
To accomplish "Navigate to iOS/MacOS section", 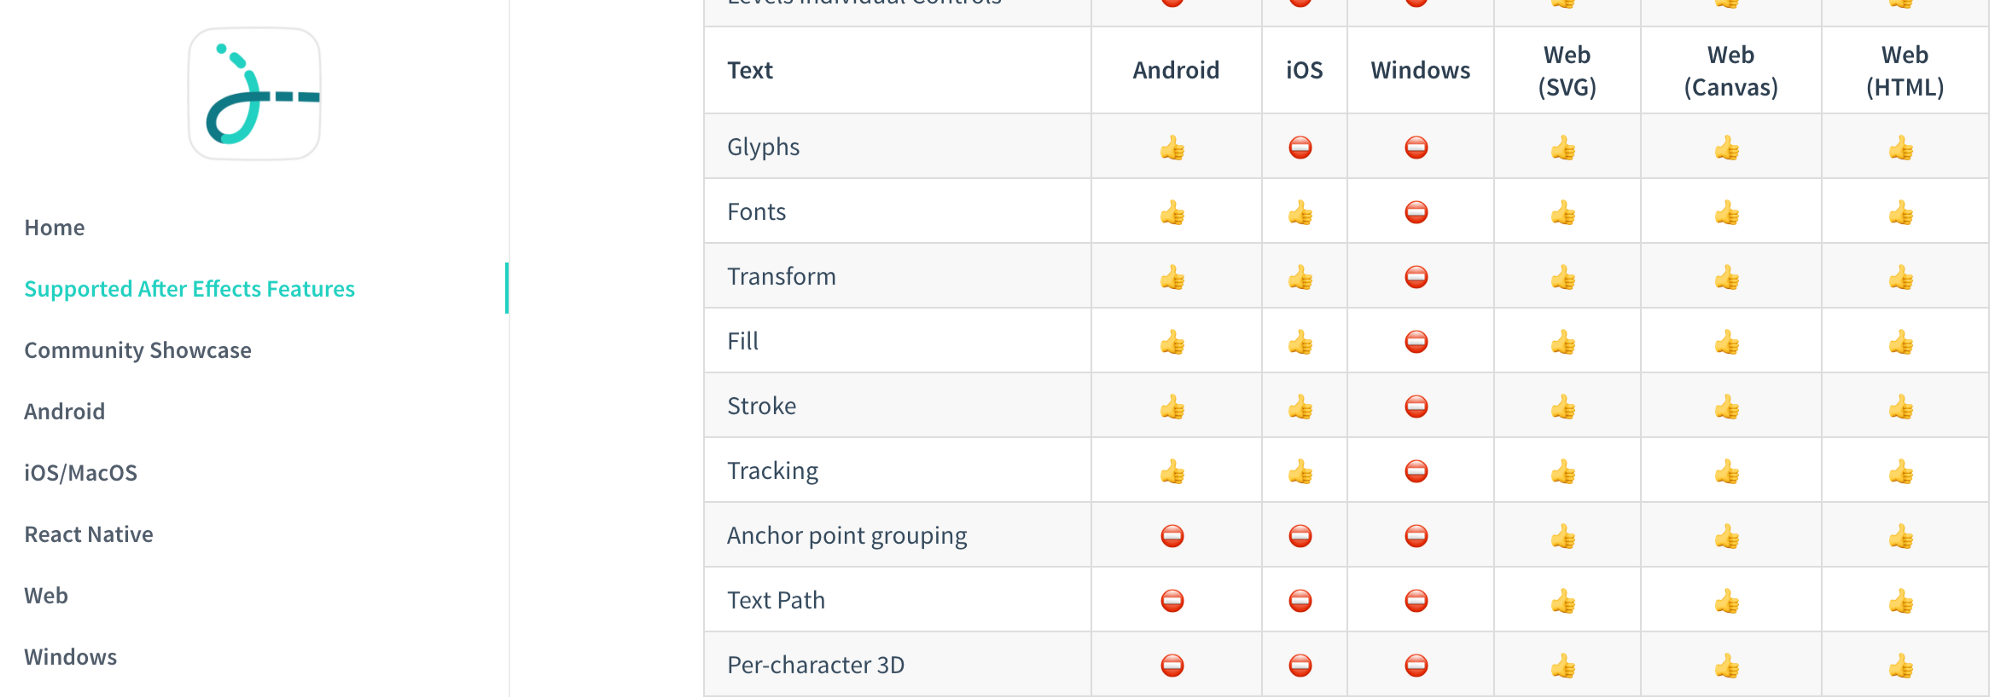I will [81, 473].
